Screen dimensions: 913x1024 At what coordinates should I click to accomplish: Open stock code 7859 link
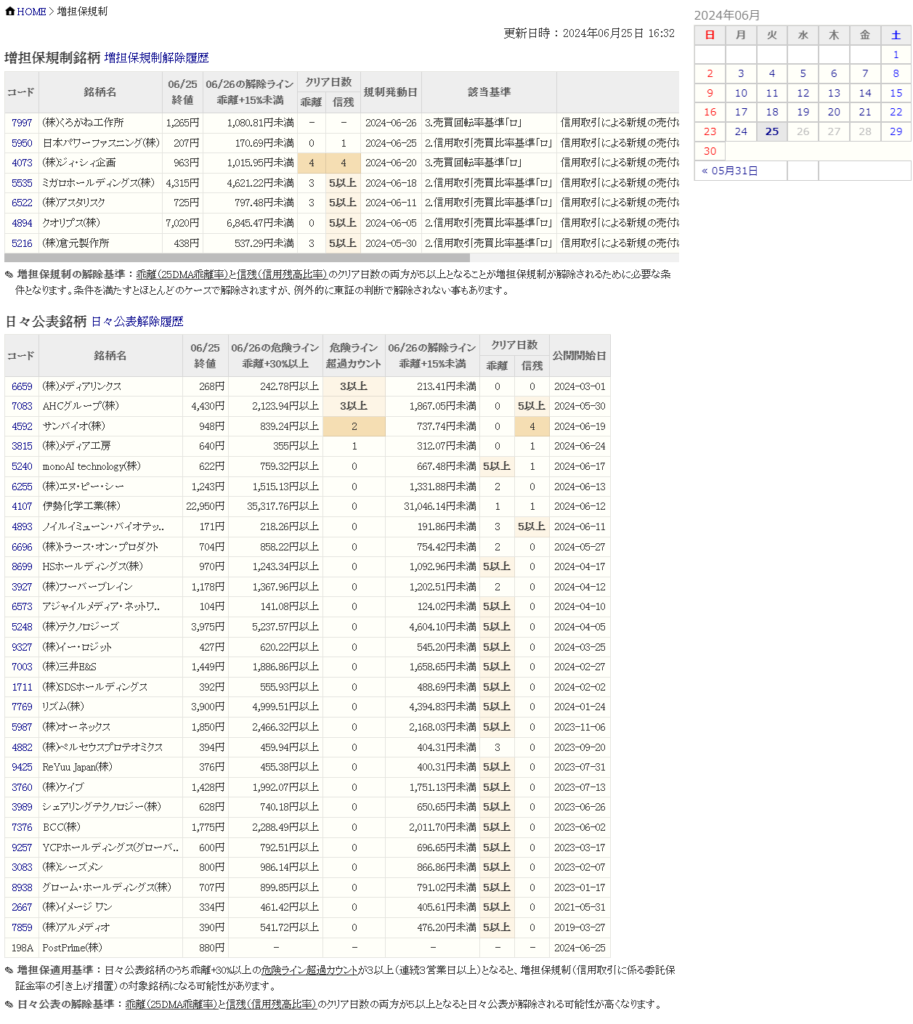click(x=22, y=927)
